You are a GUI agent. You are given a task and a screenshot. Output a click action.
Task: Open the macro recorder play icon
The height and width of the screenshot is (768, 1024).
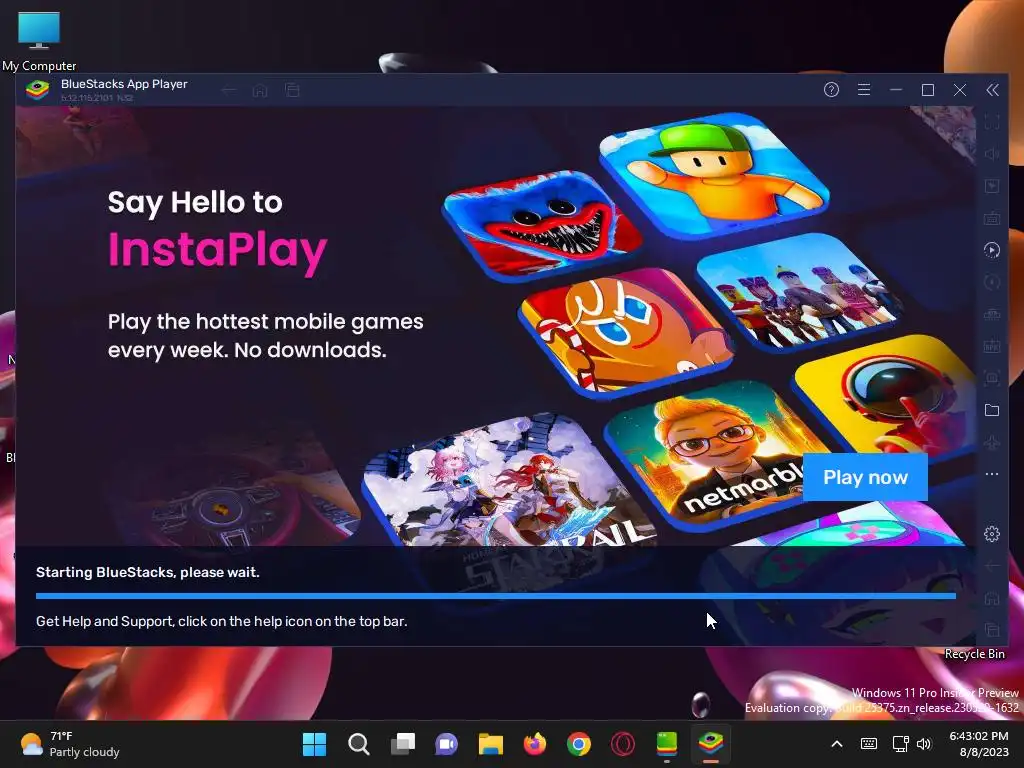[991, 250]
